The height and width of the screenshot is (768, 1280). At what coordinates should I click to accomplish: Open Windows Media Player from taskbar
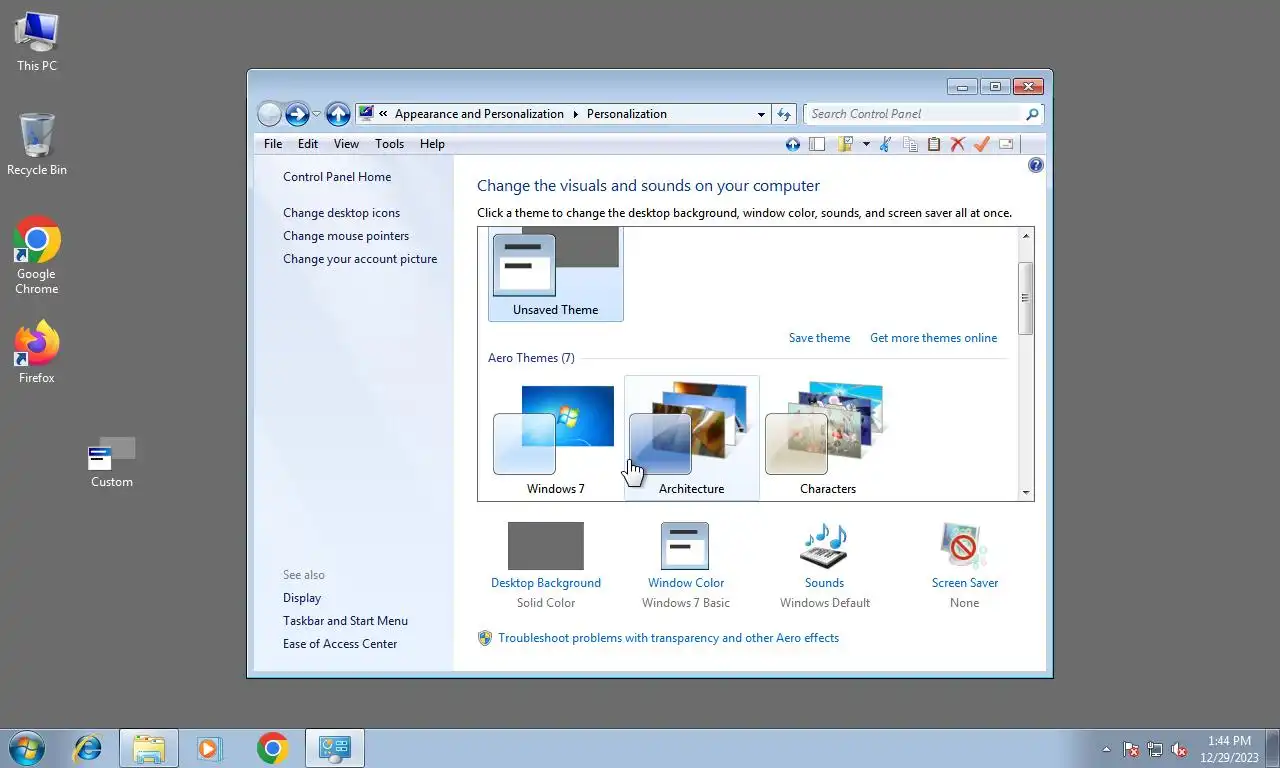tap(209, 748)
